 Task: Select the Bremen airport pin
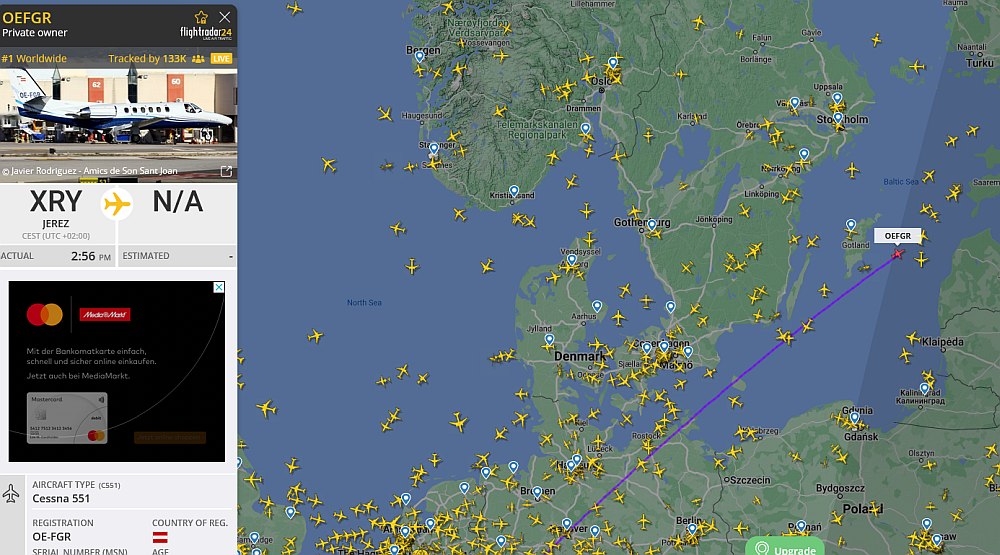click(x=537, y=492)
